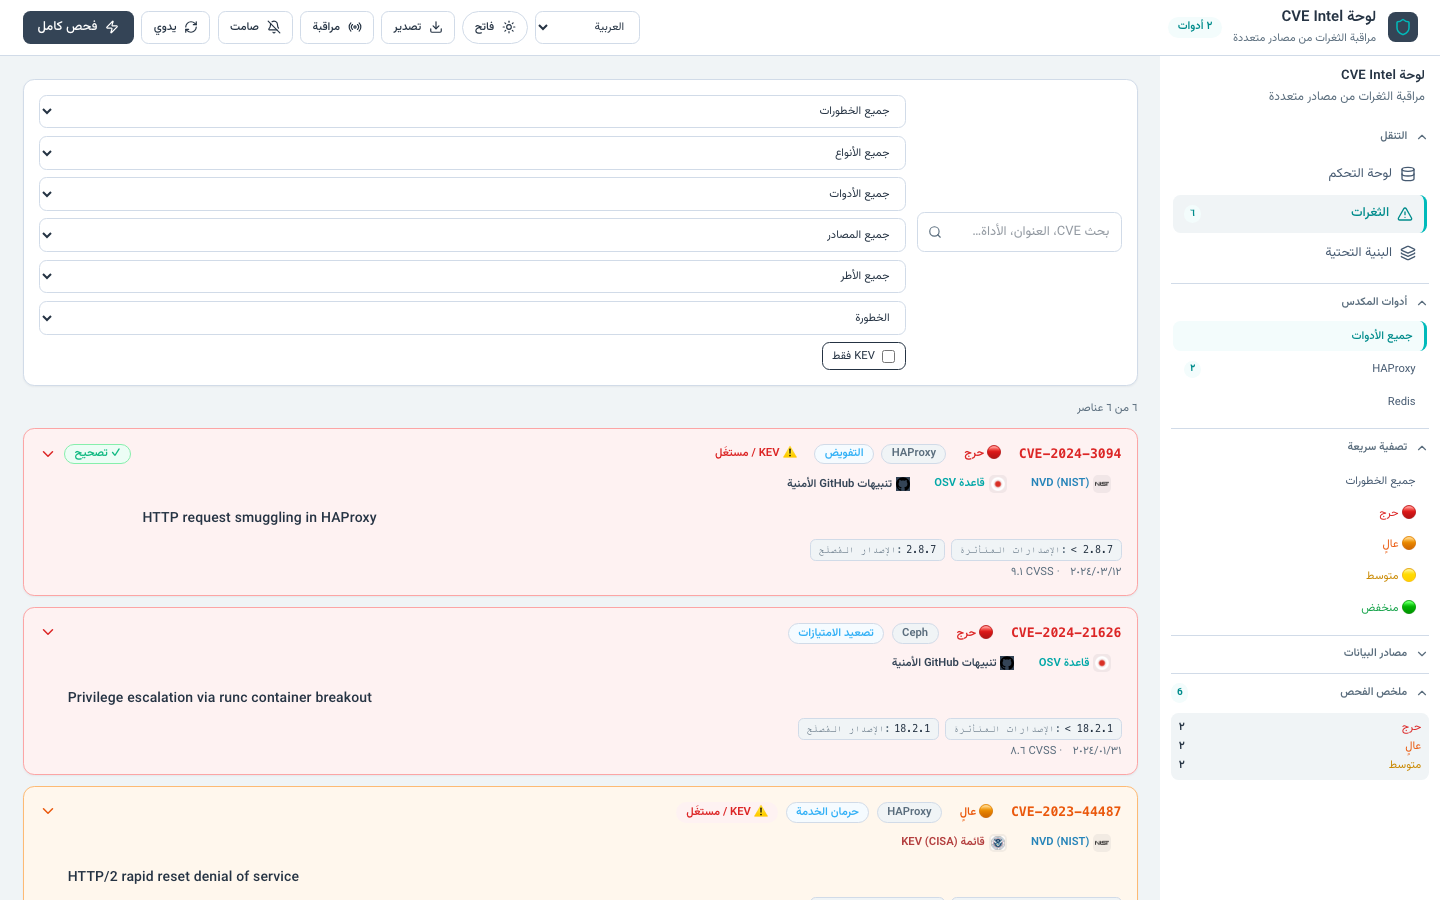The image size is (1440, 900).
Task: Open البنية التحتية infrastructure nav item
Action: tap(1300, 253)
